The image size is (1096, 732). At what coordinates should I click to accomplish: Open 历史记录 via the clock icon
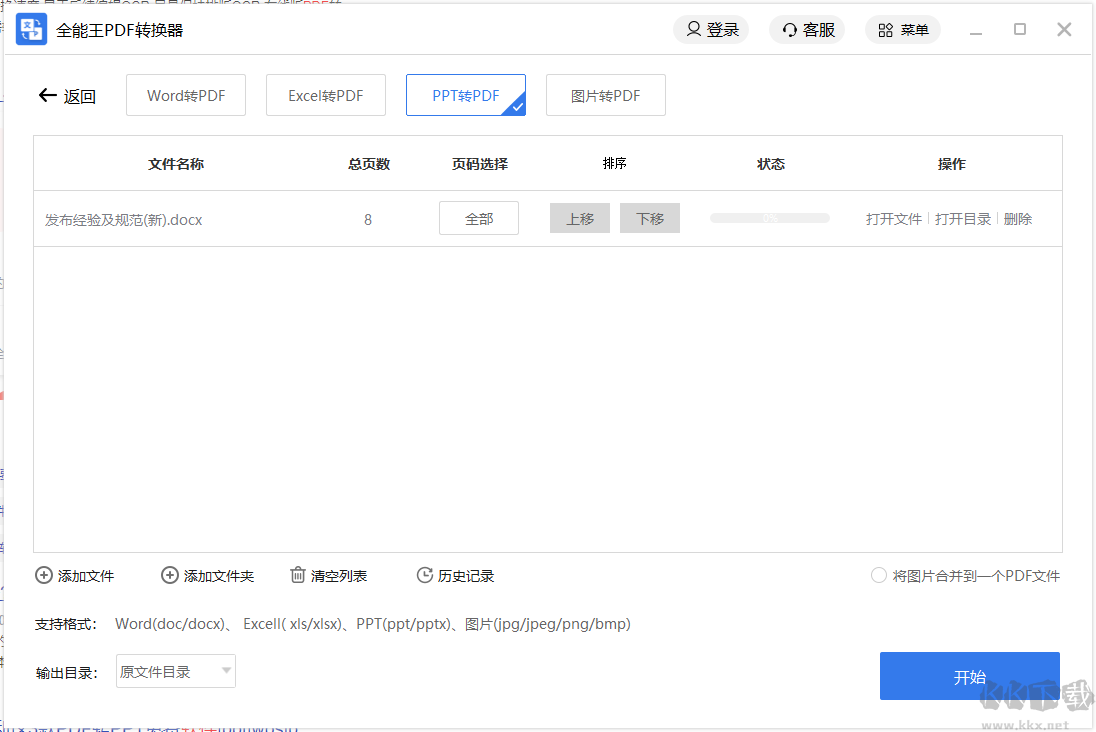[x=424, y=575]
